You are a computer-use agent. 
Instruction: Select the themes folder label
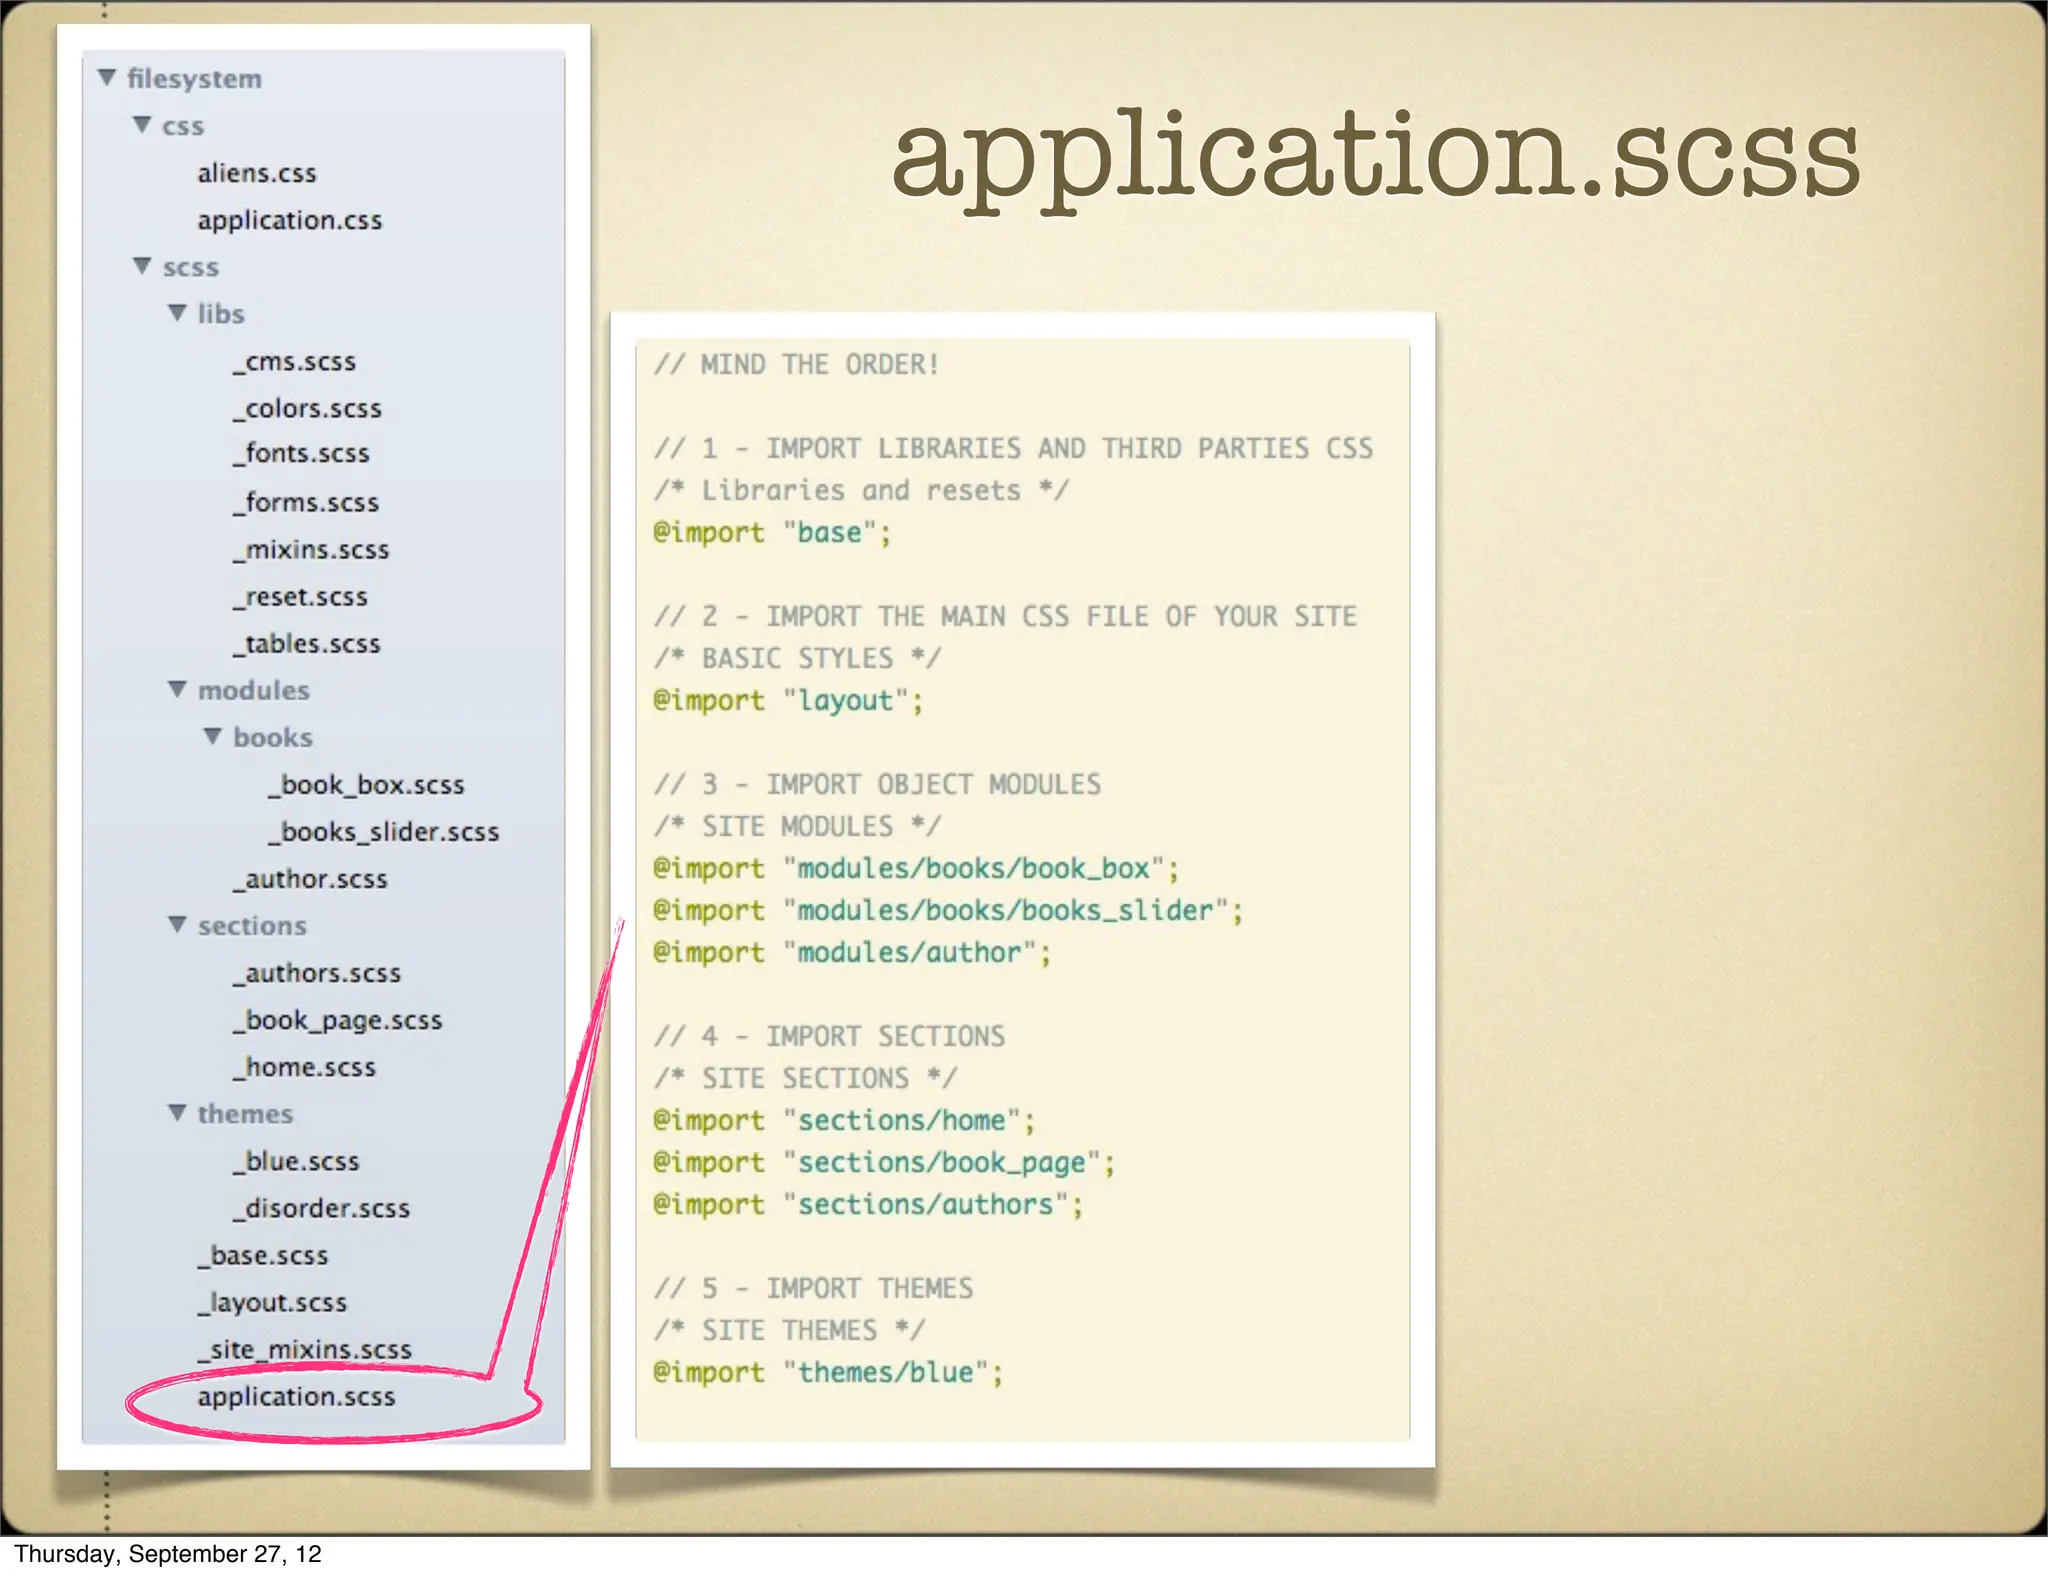[245, 1114]
